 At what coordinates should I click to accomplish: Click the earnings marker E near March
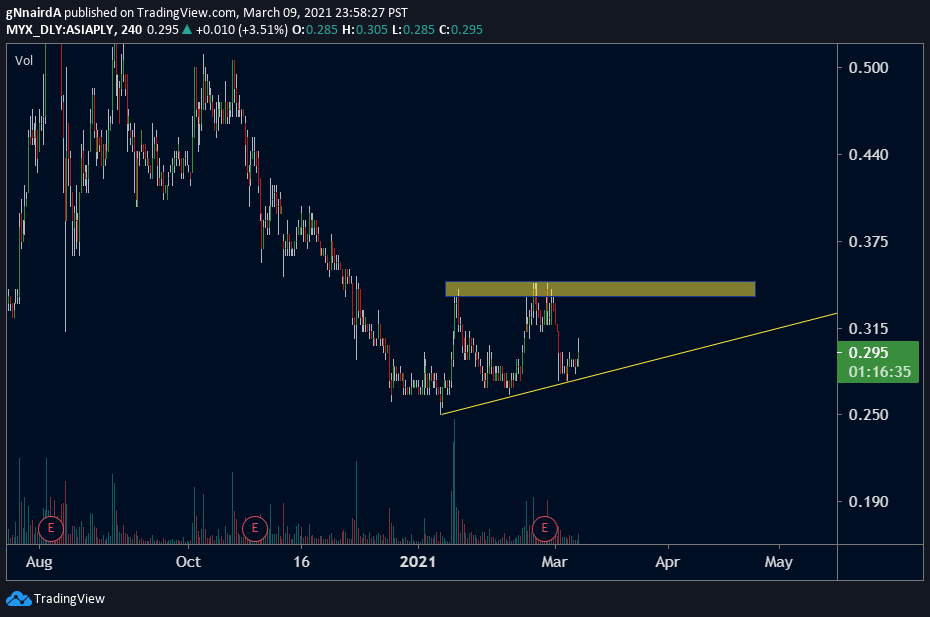coord(544,527)
